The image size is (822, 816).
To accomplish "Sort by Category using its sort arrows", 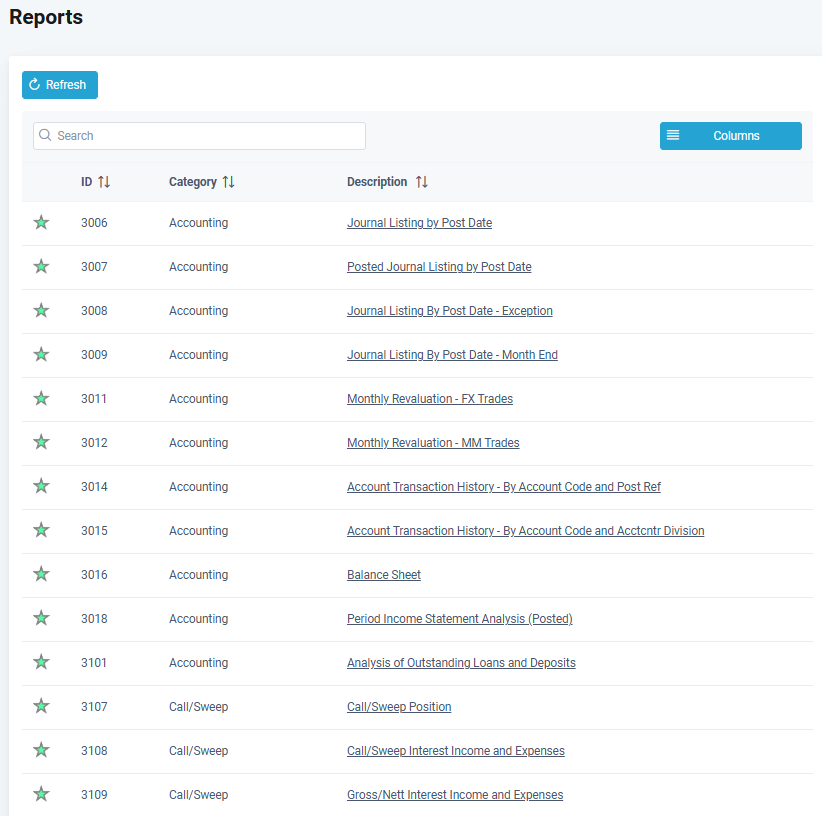I will click(x=229, y=182).
